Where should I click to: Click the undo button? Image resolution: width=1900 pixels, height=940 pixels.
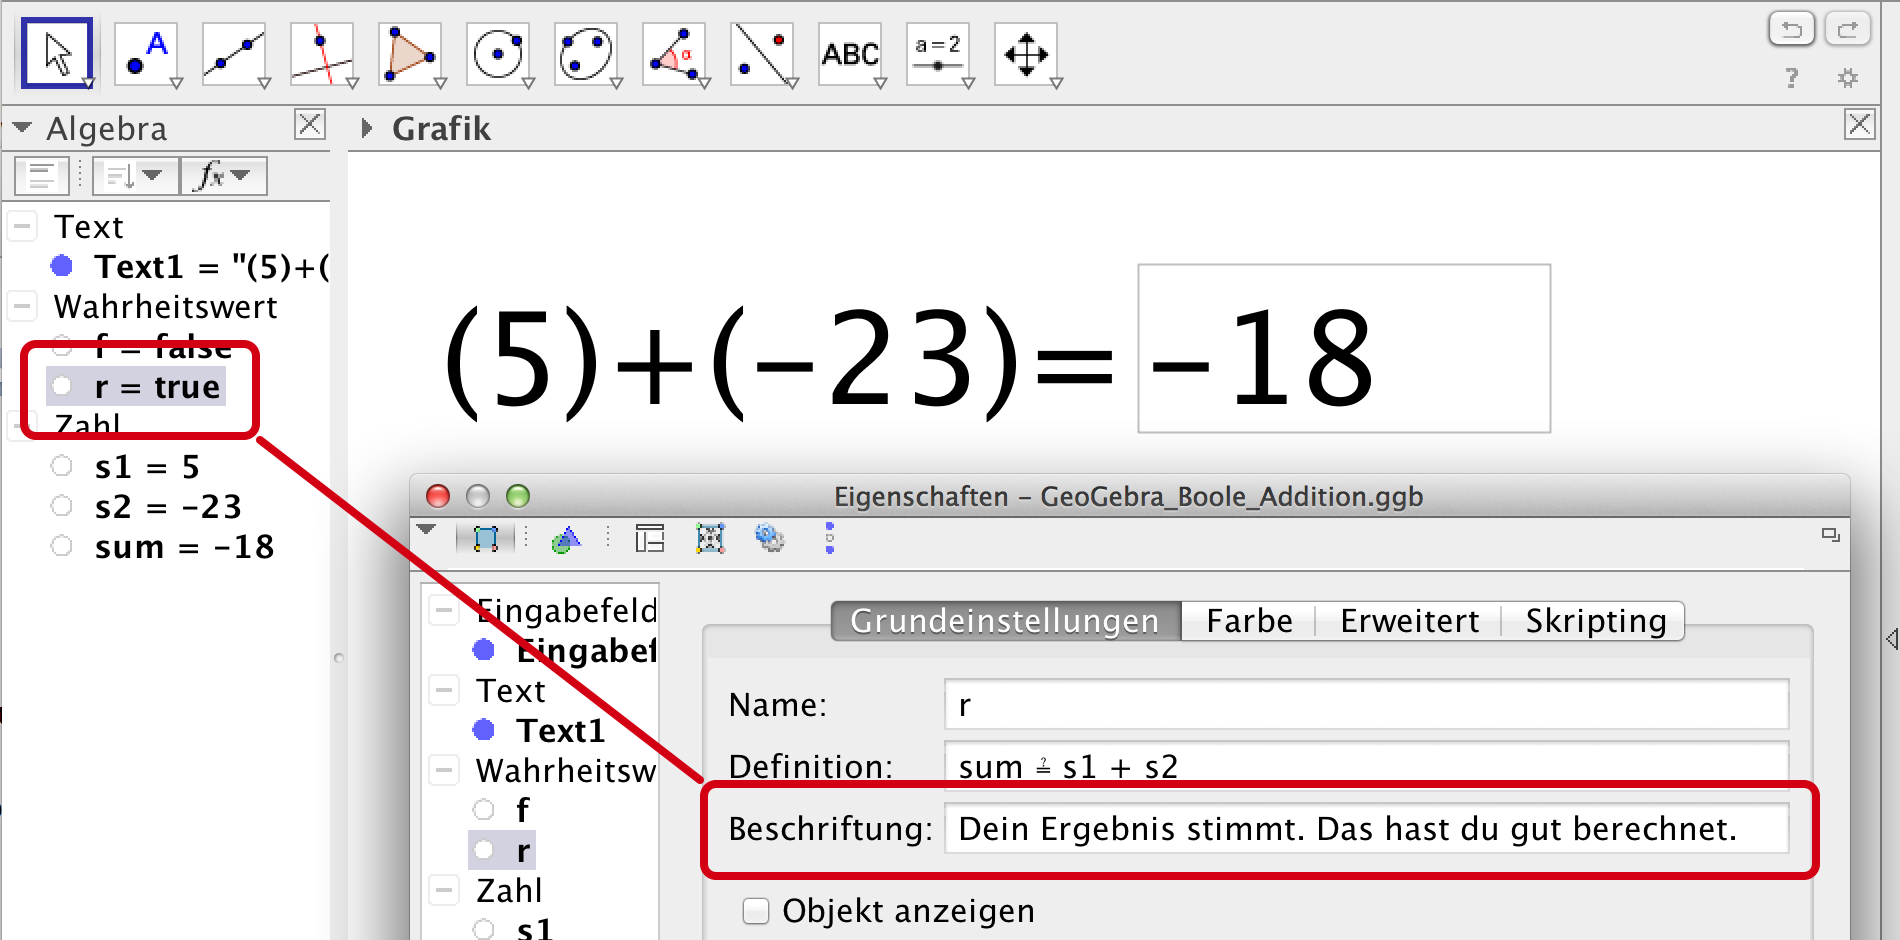click(x=1791, y=29)
